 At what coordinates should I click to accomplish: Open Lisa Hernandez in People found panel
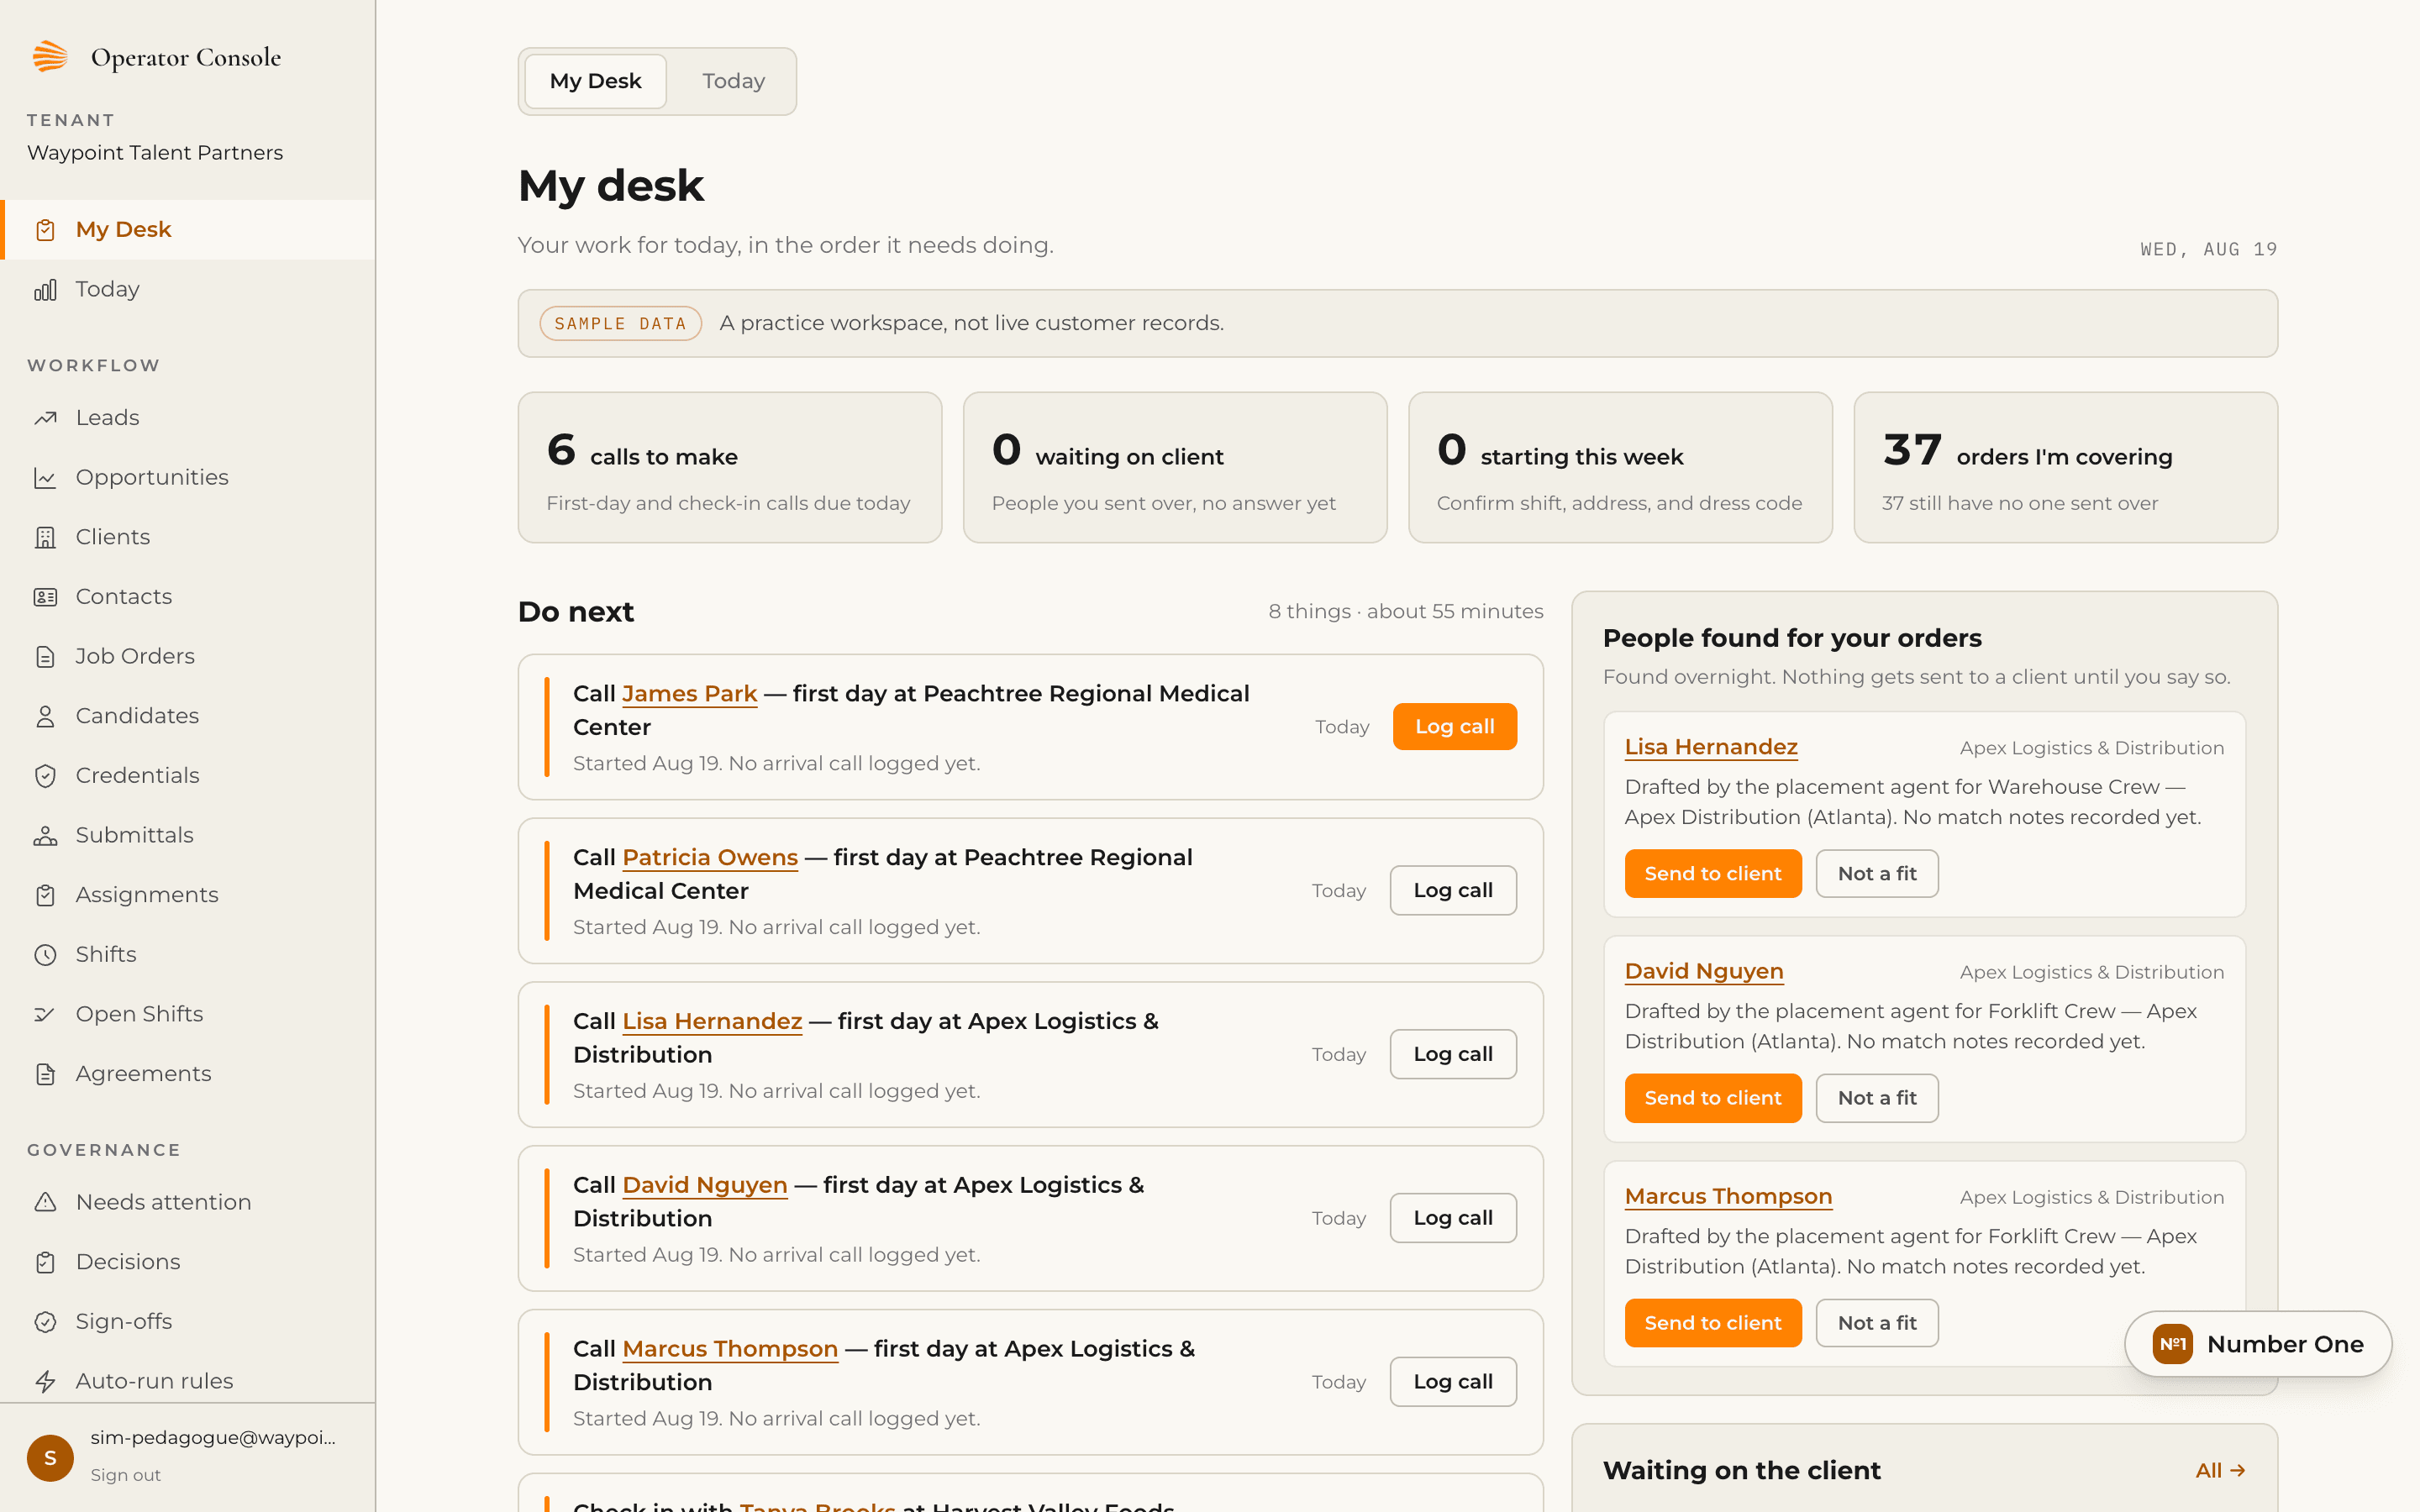1711,748
